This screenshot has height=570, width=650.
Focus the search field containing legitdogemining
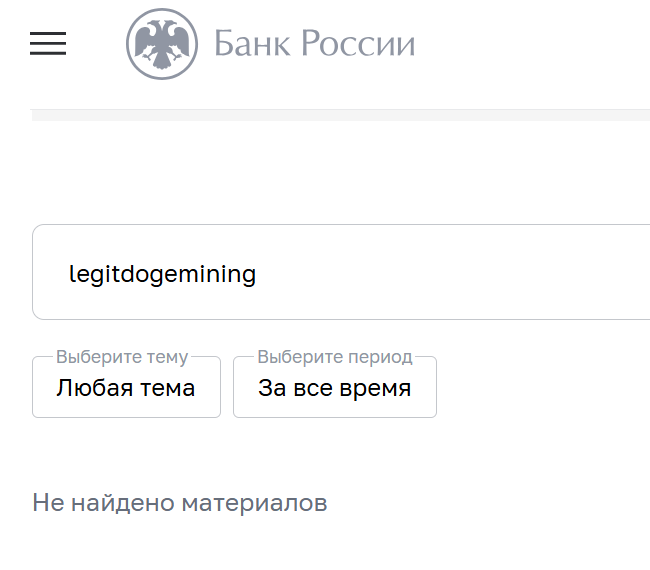click(x=340, y=272)
